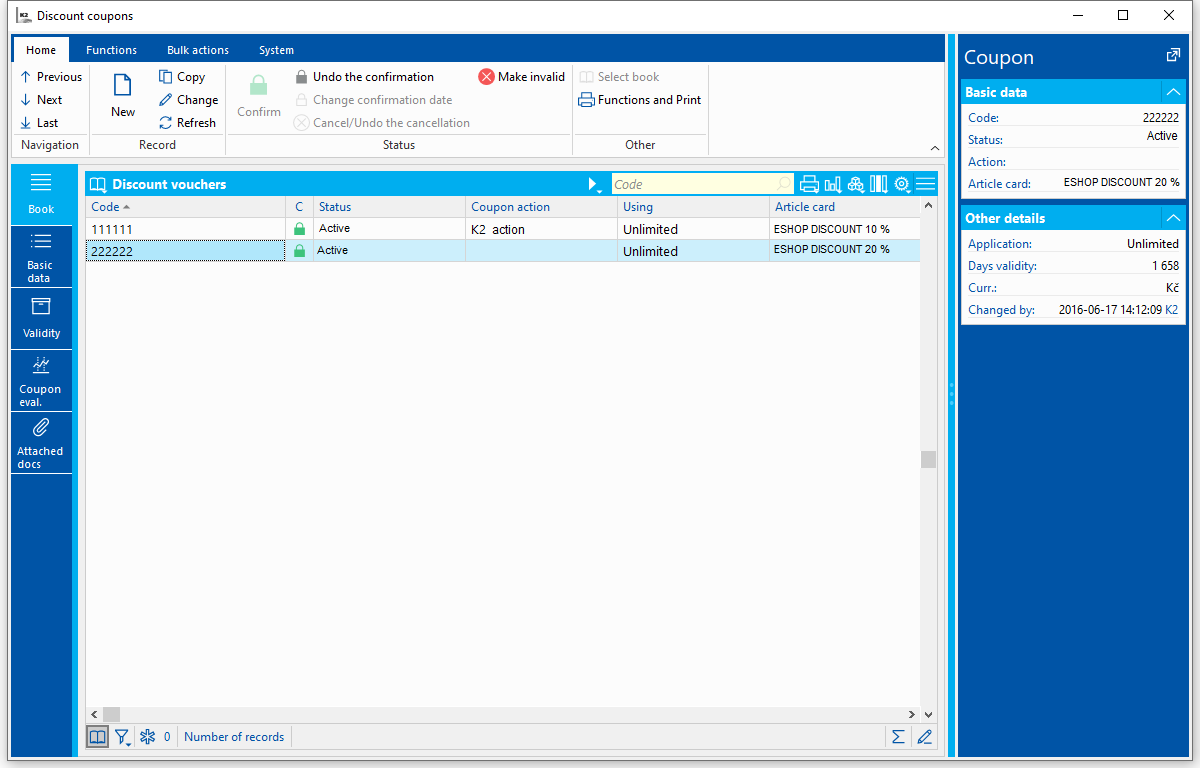Viewport: 1200px width, 768px height.
Task: Open Attached docs sidebar section
Action: [41, 443]
